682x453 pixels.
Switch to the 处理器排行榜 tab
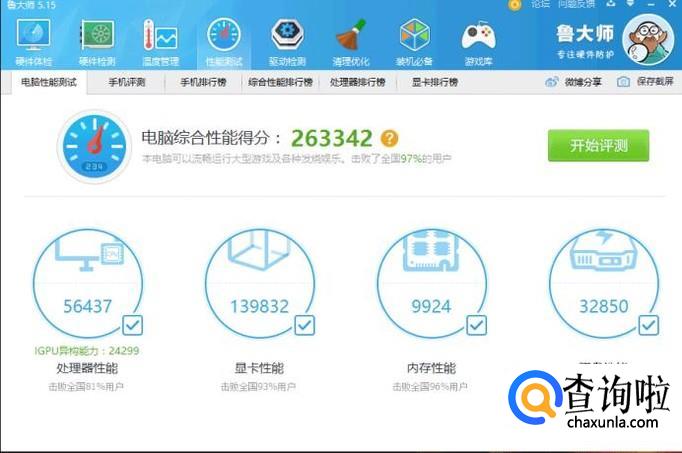358,82
